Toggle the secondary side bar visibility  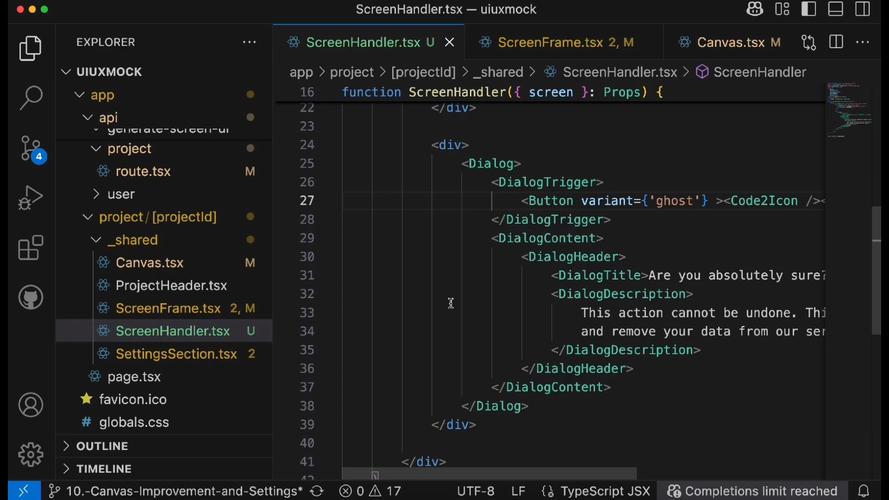pos(862,10)
